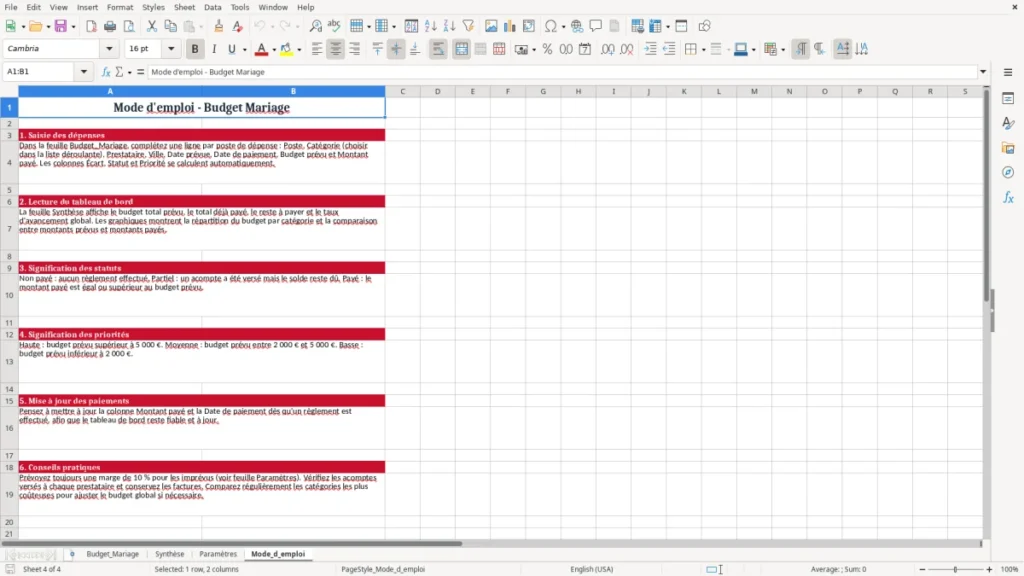Click the formula input line
Image resolution: width=1024 pixels, height=576 pixels.
click(x=562, y=72)
